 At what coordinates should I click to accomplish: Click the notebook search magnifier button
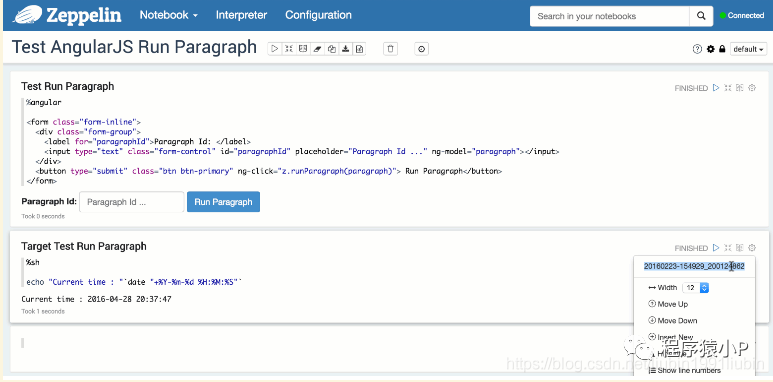click(x=701, y=16)
